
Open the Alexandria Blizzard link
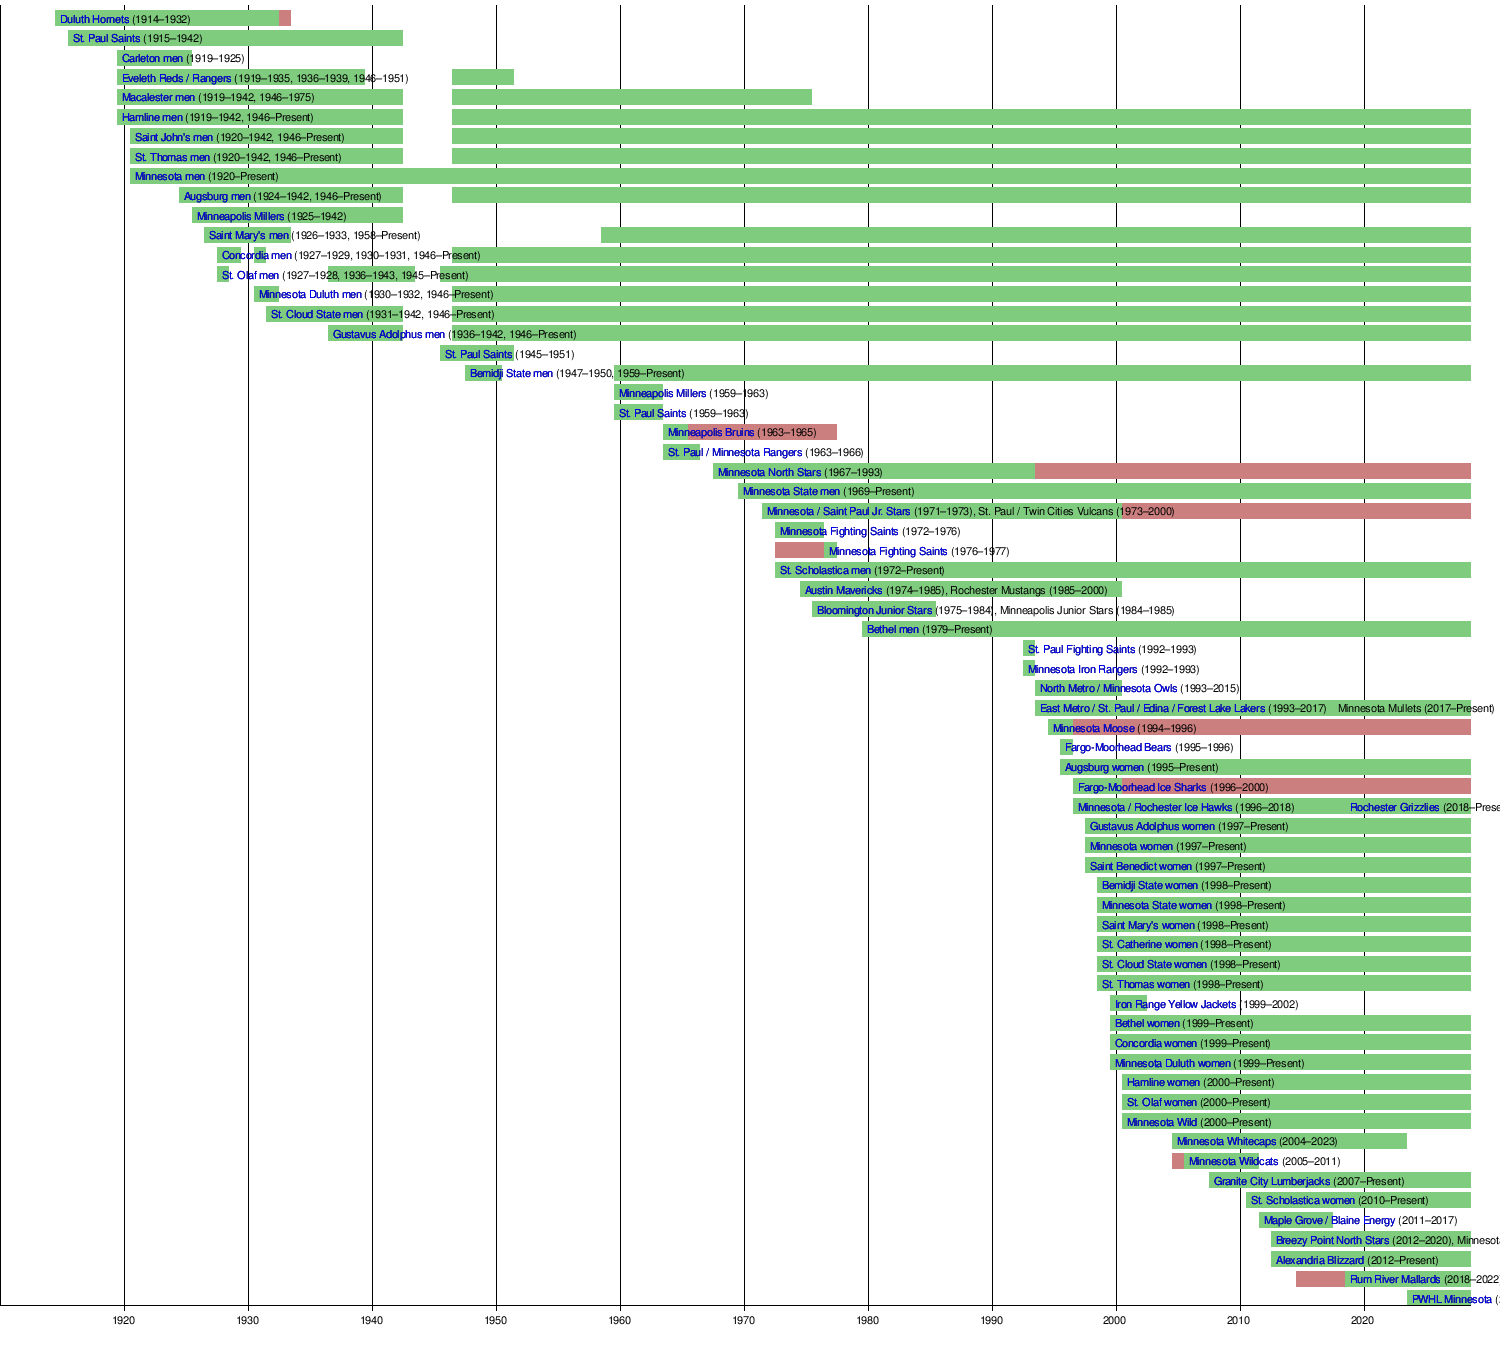(1320, 1260)
